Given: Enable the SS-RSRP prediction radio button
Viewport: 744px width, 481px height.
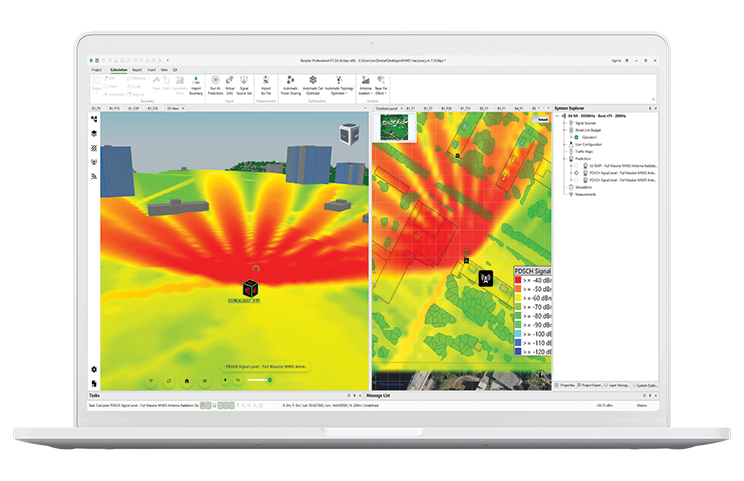Looking at the screenshot, I should coord(577,166).
